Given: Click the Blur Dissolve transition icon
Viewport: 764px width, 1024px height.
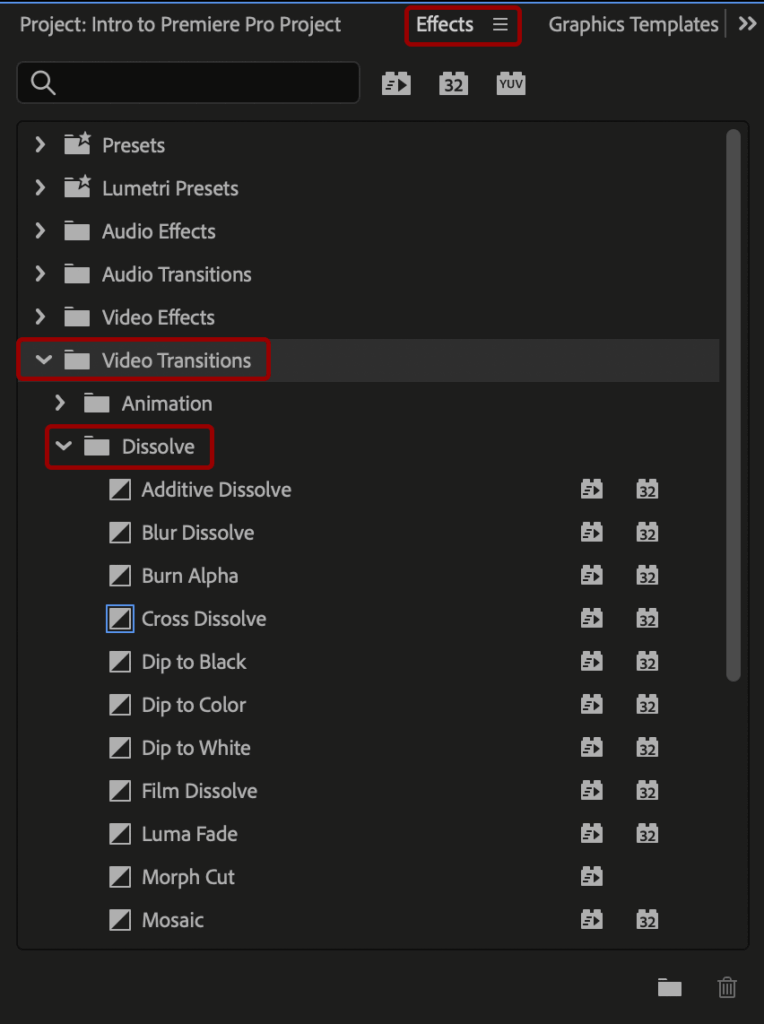Looking at the screenshot, I should pos(119,532).
